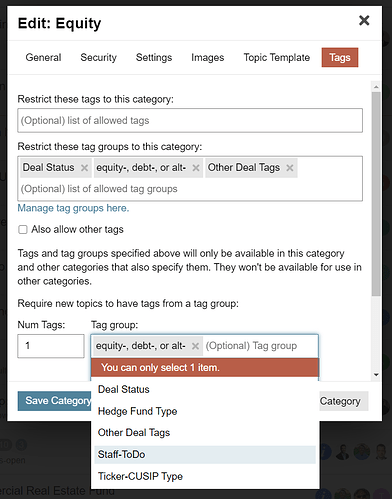The height and width of the screenshot is (499, 392).
Task: Click the allowed tag groups input
Action: (x=190, y=189)
